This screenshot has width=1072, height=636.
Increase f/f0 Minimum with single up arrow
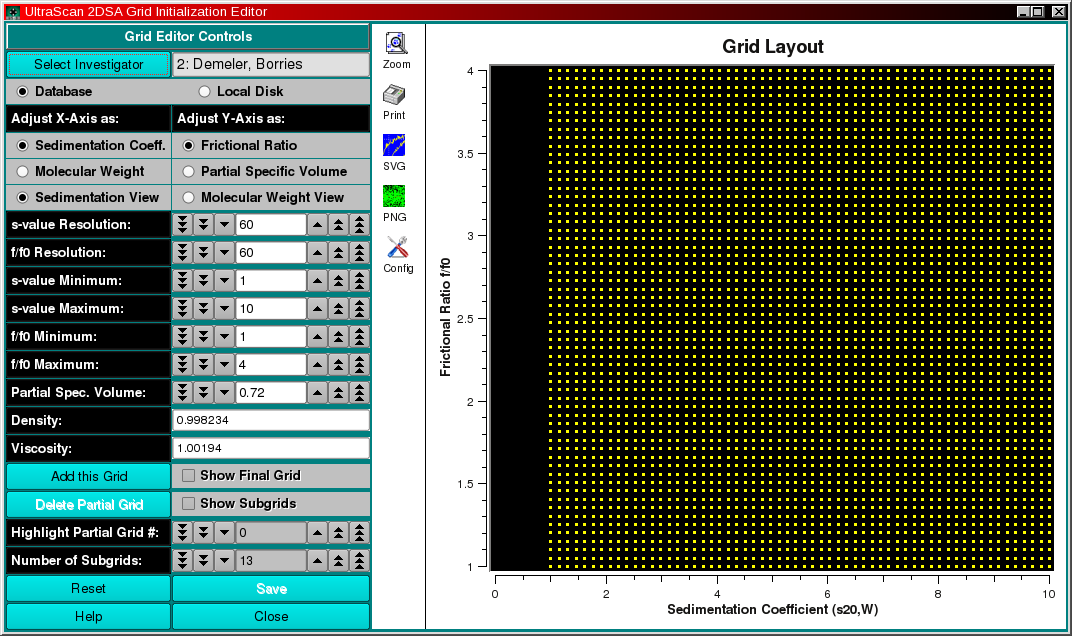pyautogui.click(x=317, y=337)
